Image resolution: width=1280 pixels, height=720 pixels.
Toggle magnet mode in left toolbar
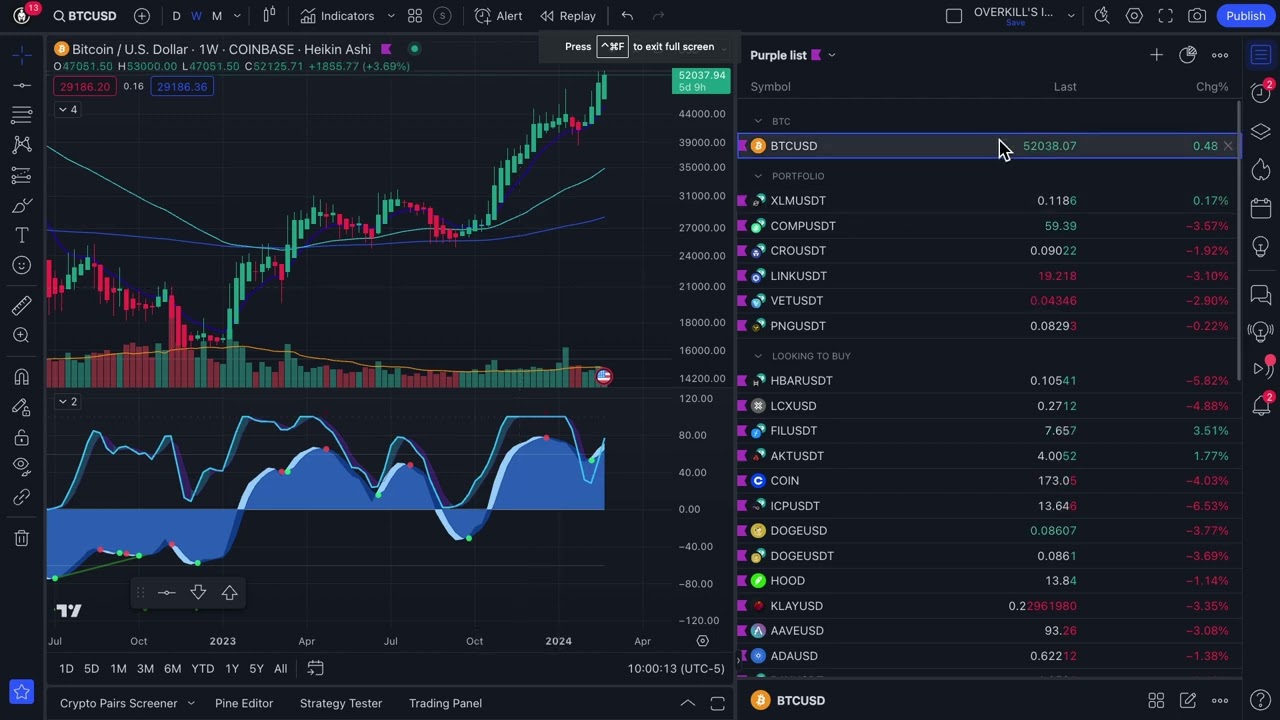click(22, 377)
